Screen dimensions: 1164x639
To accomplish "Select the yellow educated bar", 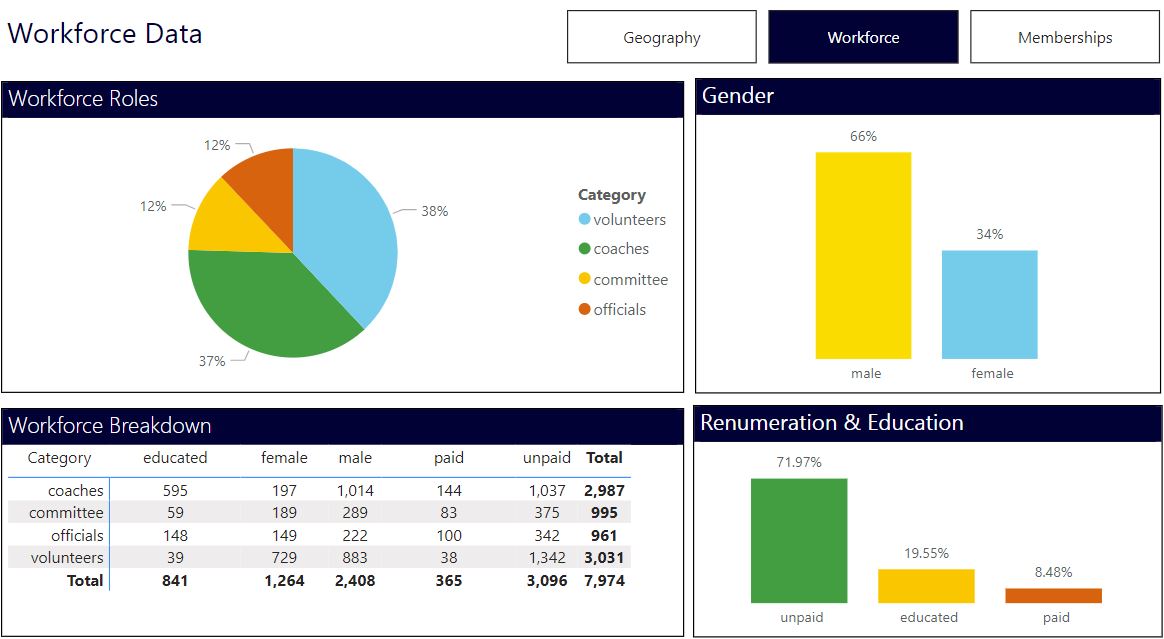I will coord(926,586).
